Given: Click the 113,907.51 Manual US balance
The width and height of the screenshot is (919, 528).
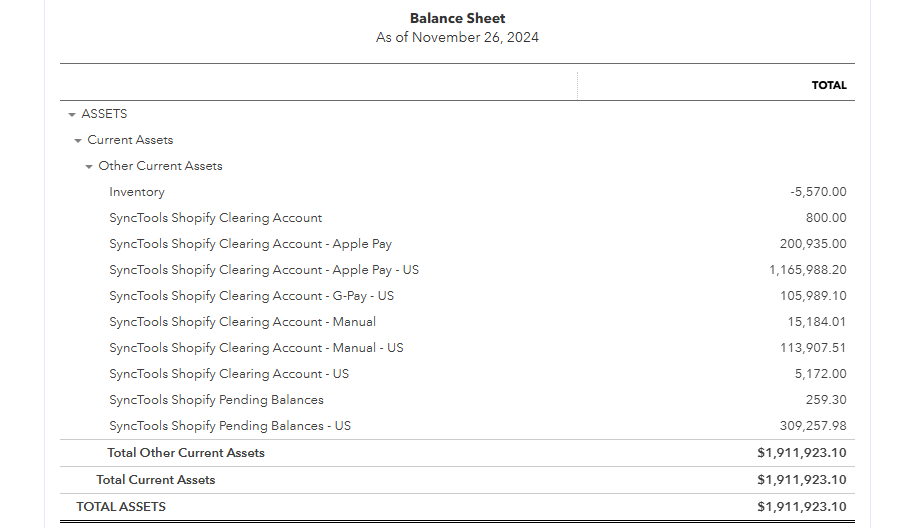Looking at the screenshot, I should click(813, 348).
